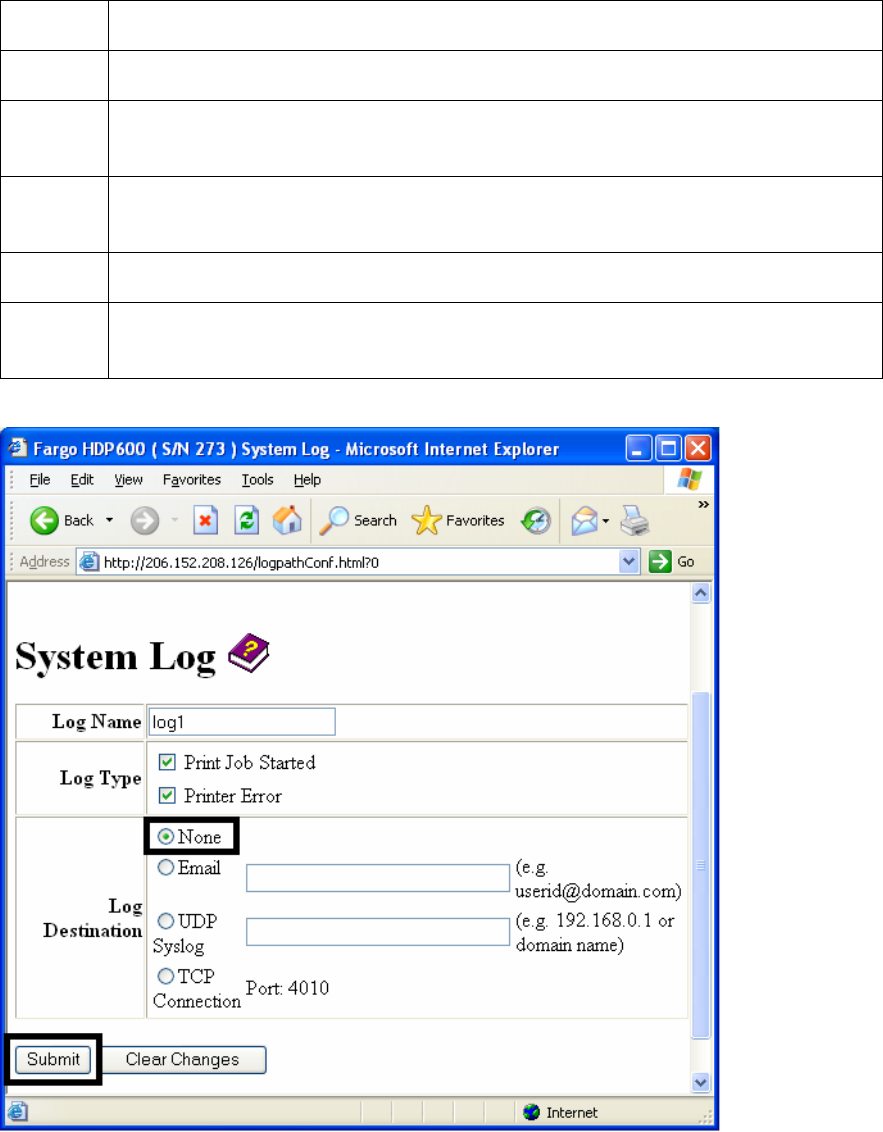Click the UDP Syslog address field
The image size is (883, 1132).
tap(378, 932)
